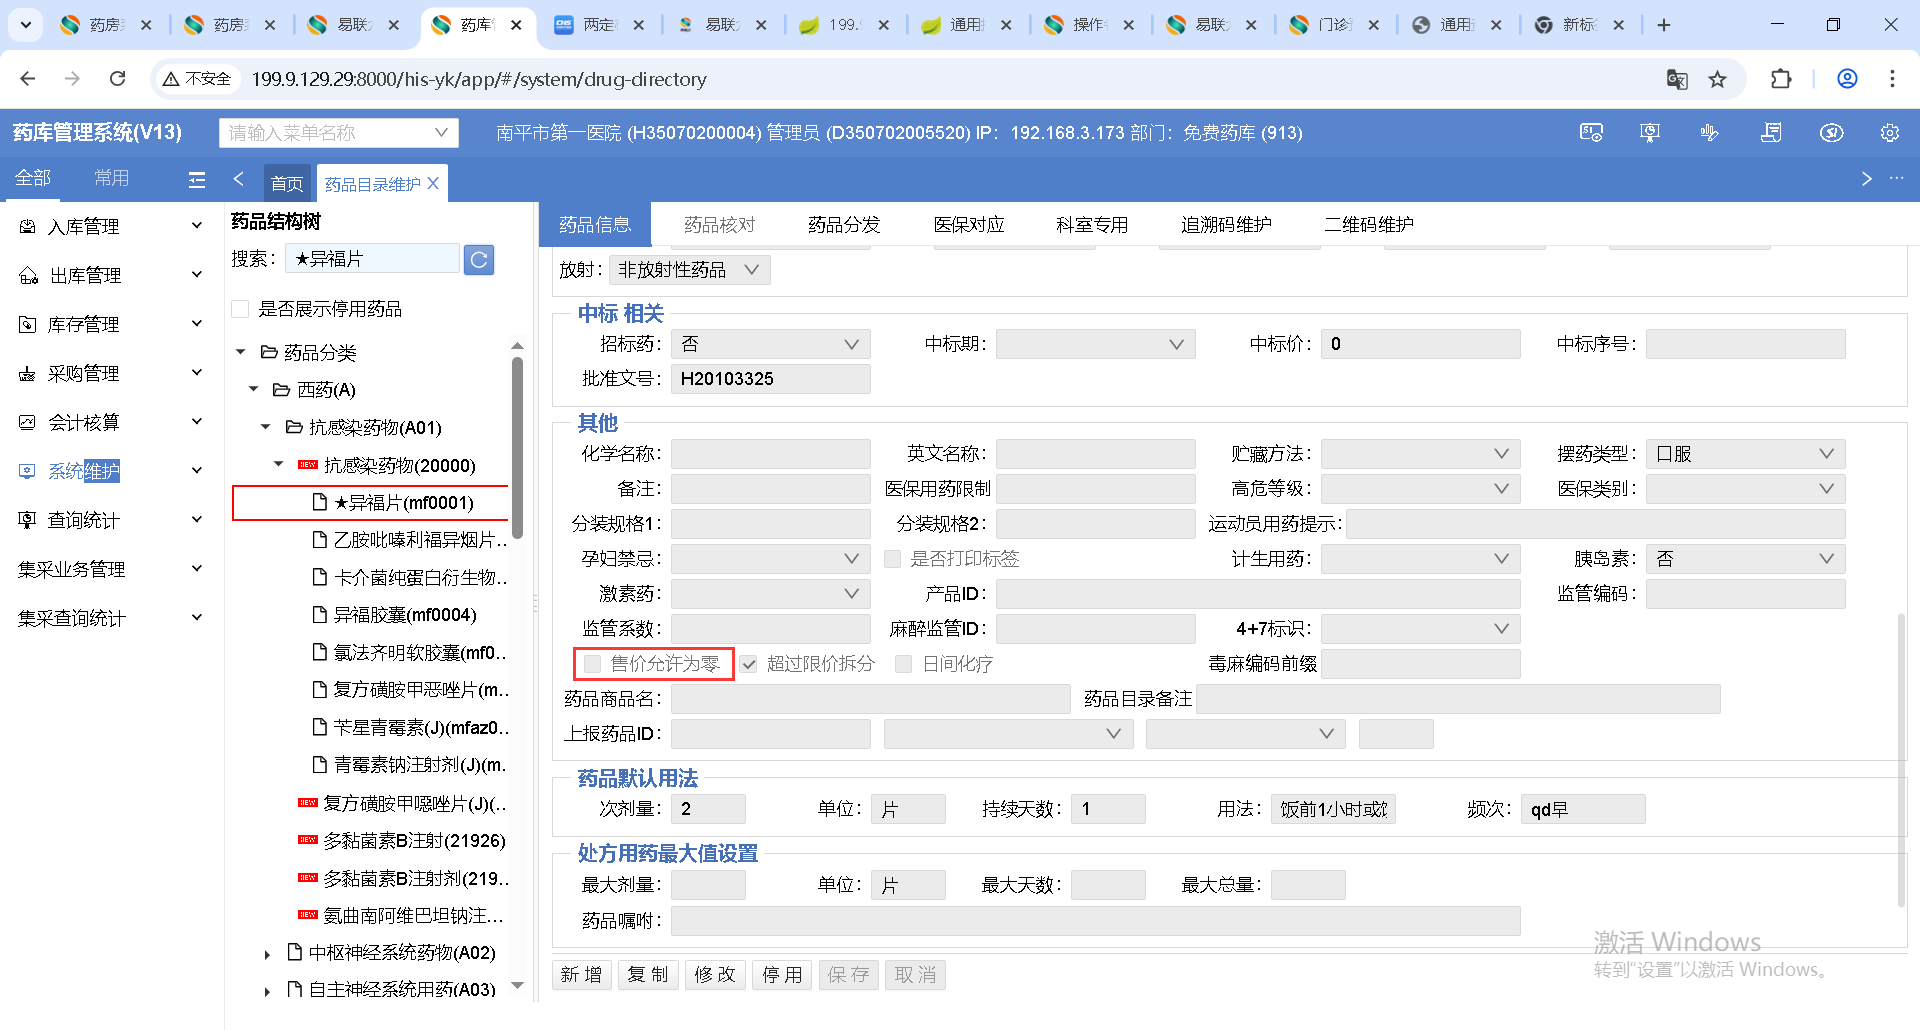Close the 药品目录维护 tab with X
Screen dimensions: 1920x1030
[x=433, y=184]
